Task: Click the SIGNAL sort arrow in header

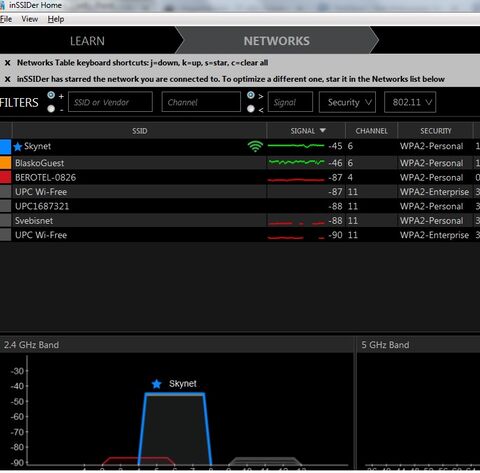Action: (x=322, y=131)
